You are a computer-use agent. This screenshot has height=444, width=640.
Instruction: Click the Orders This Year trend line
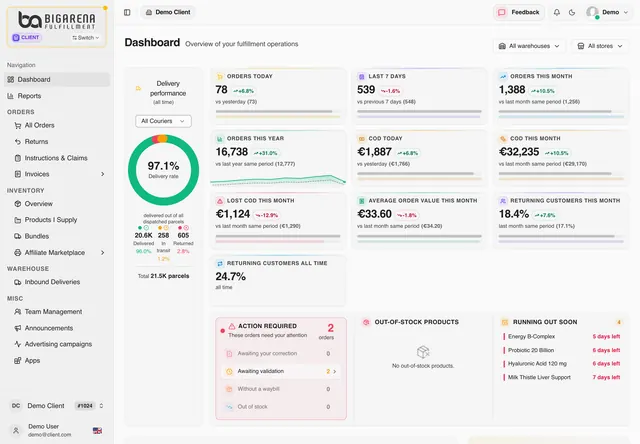coord(278,180)
